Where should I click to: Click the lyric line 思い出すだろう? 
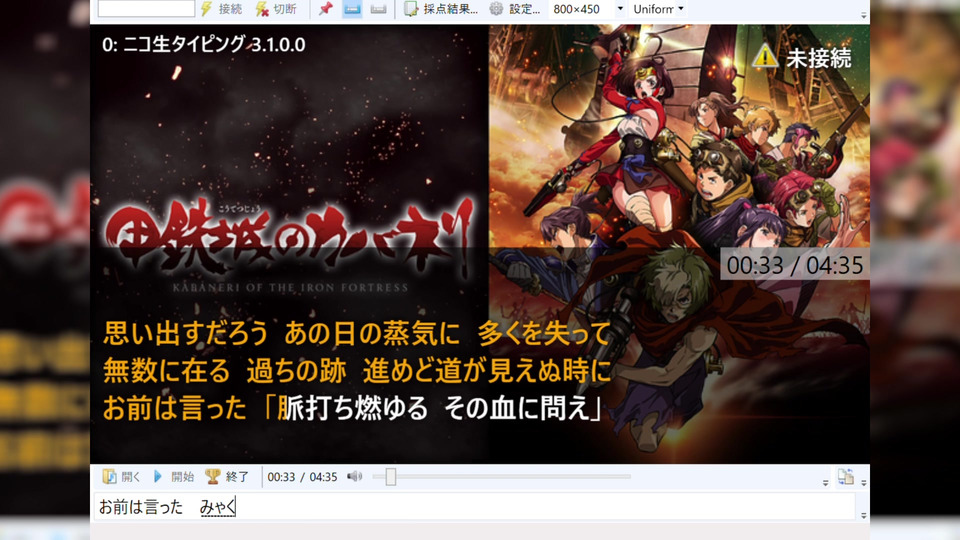pos(186,334)
